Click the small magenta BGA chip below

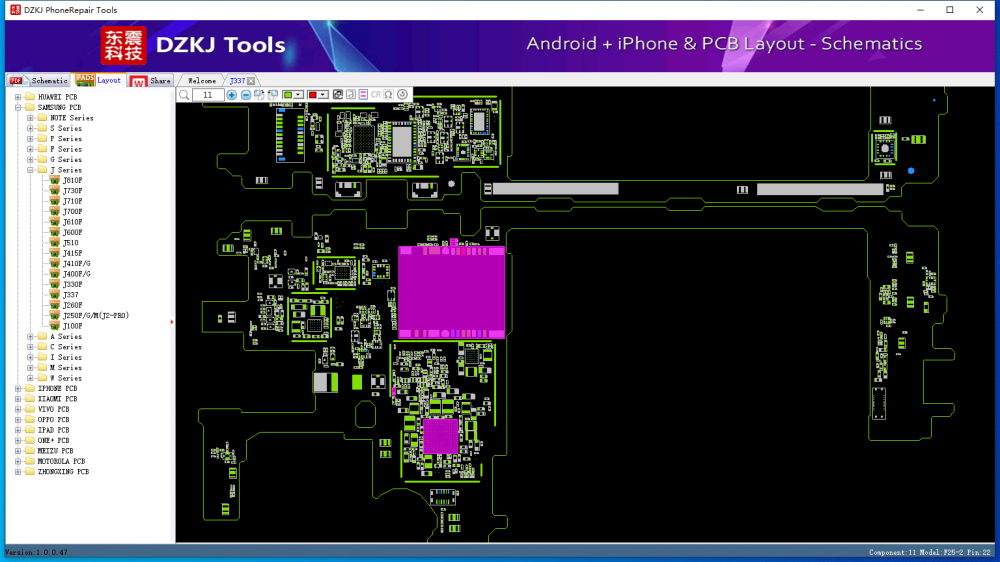coord(440,436)
